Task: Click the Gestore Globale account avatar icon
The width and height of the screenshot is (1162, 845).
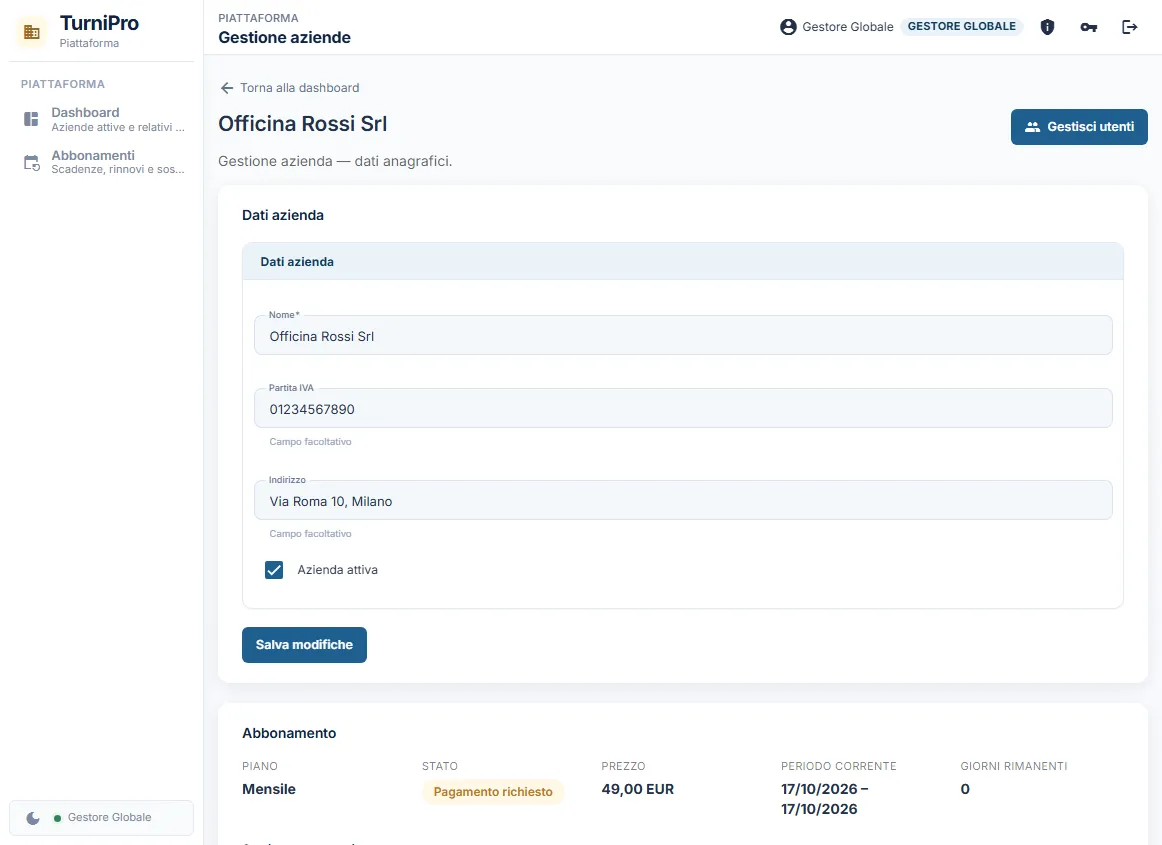Action: tap(788, 27)
